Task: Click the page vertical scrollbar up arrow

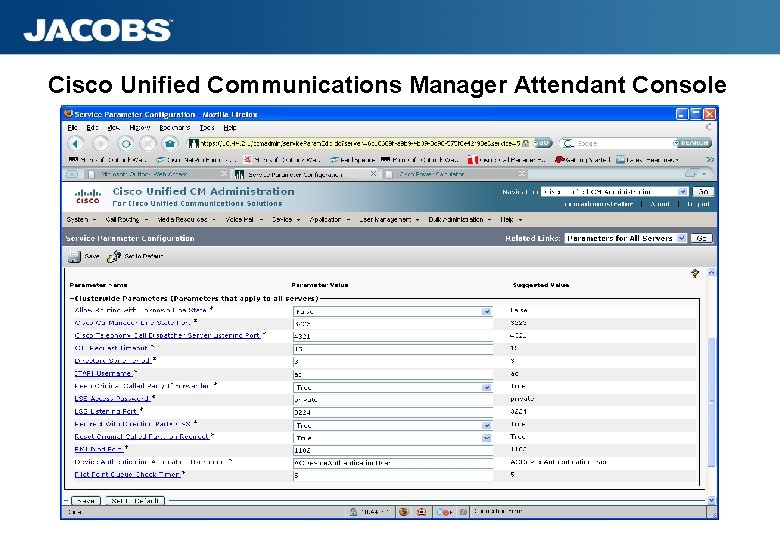Action: (711, 272)
